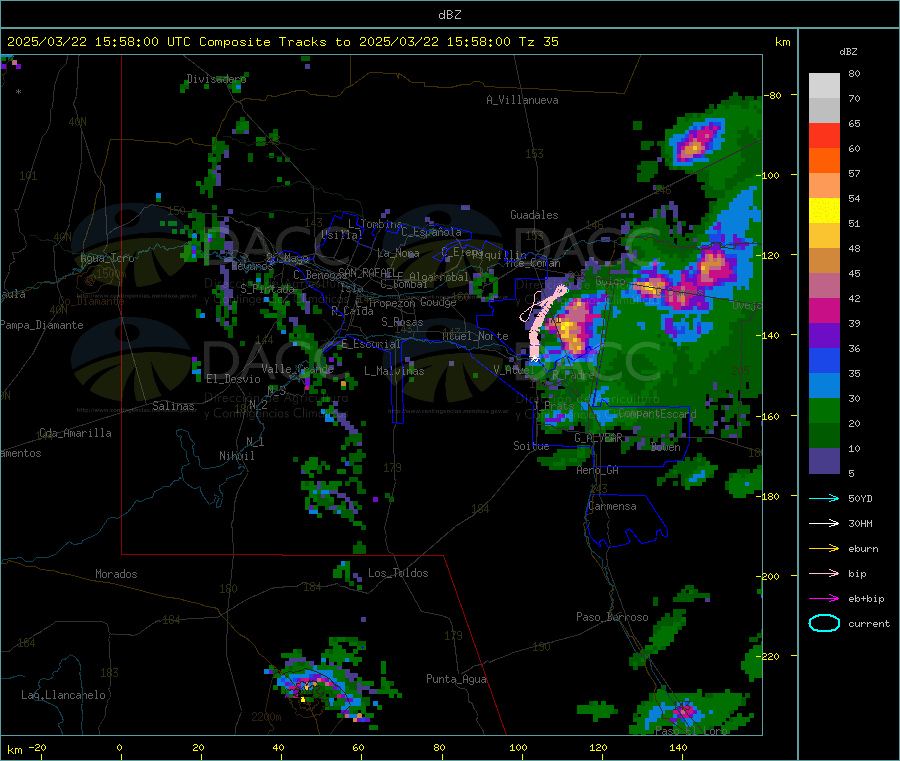Click the Punta_Agua place label
900x761 pixels.
(x=456, y=680)
